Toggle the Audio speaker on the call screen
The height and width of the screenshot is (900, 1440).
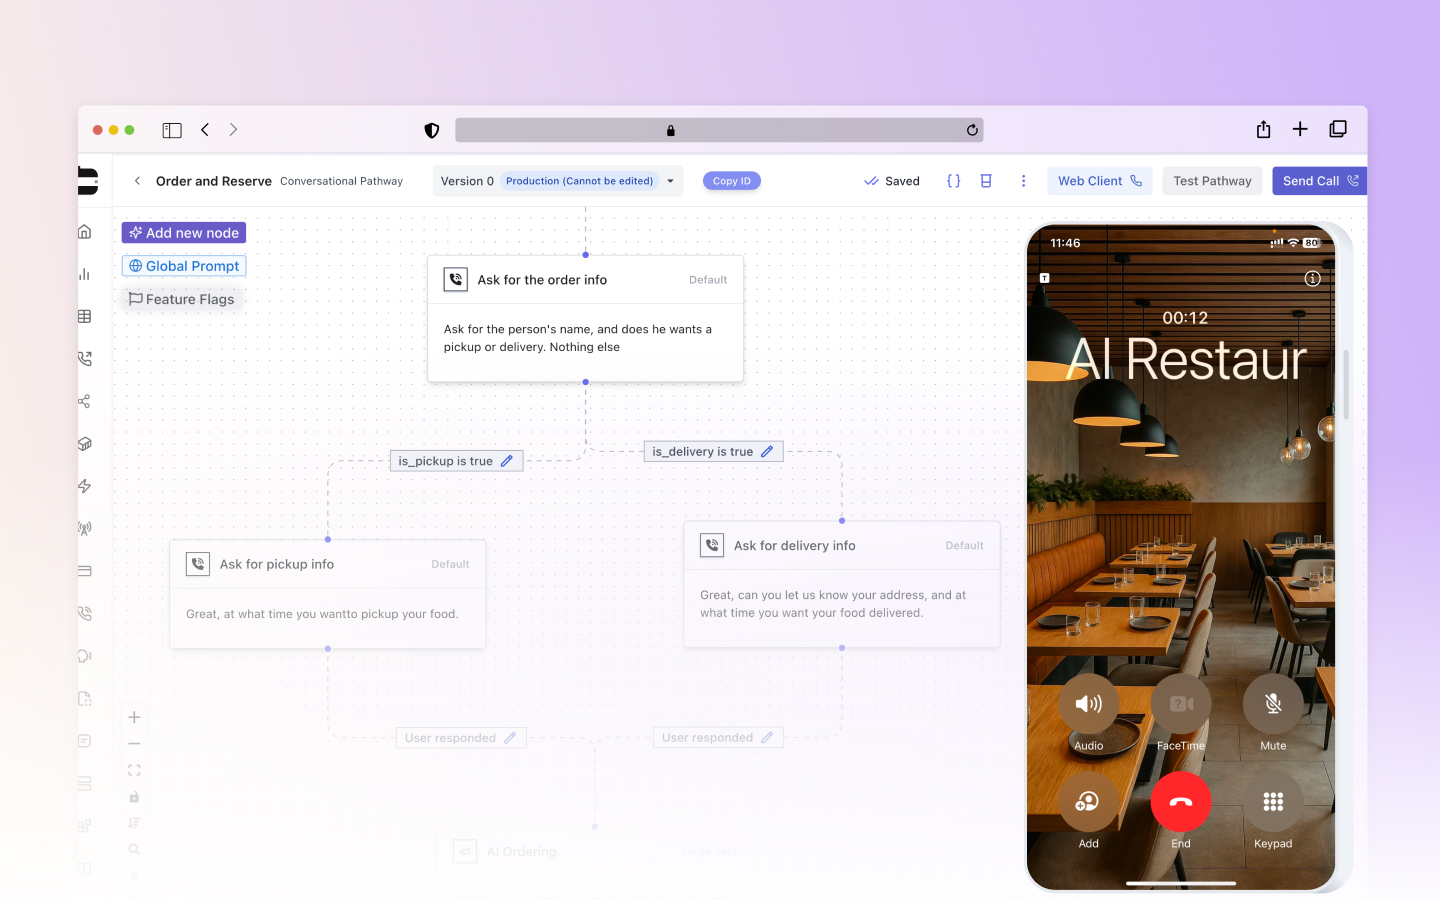coord(1088,704)
